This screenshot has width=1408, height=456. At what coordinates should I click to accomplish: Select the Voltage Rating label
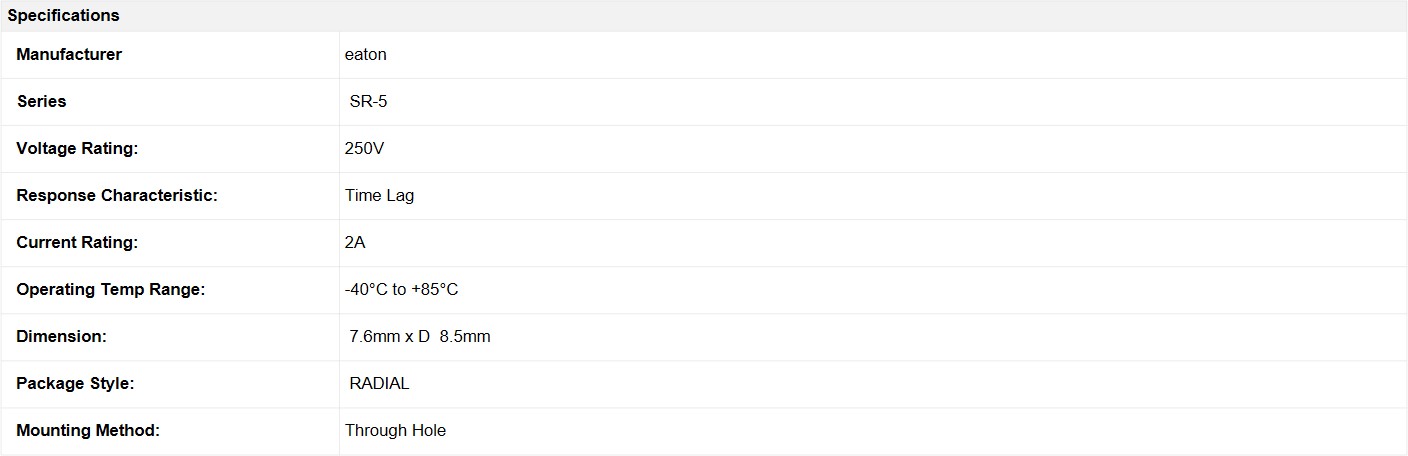77,149
